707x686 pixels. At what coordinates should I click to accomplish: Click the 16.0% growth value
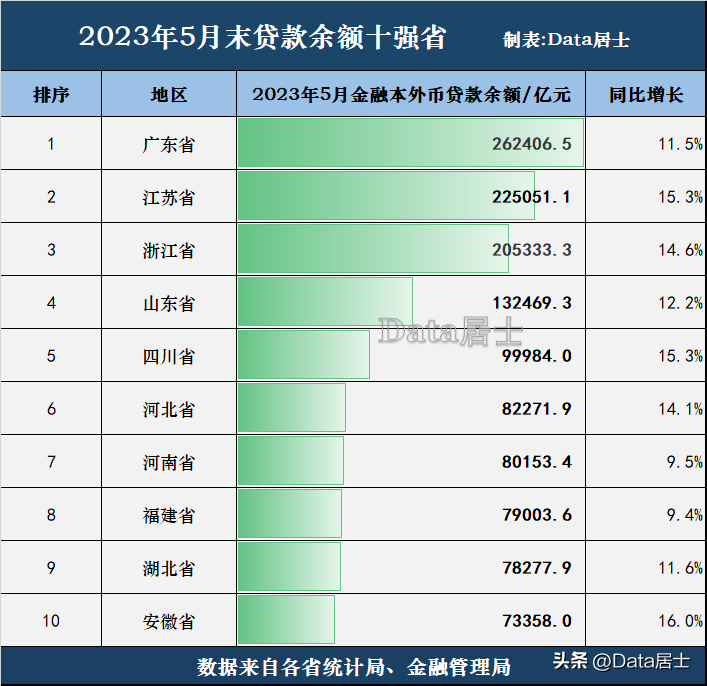(680, 621)
